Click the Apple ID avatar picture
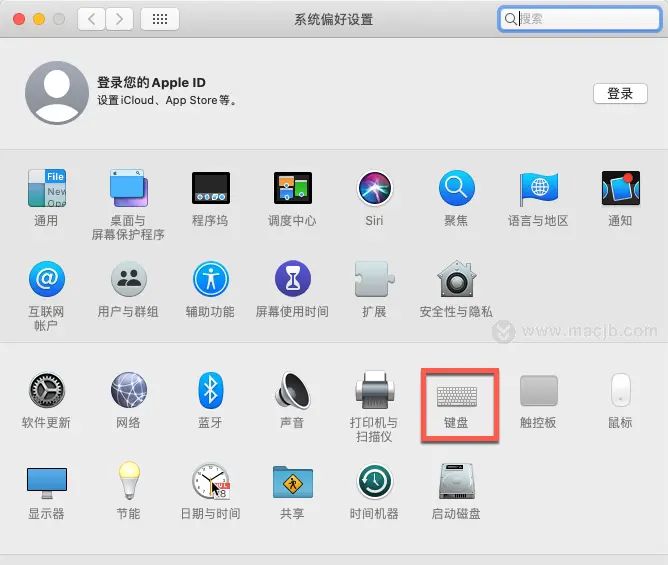The height and width of the screenshot is (565, 668). coord(57,93)
